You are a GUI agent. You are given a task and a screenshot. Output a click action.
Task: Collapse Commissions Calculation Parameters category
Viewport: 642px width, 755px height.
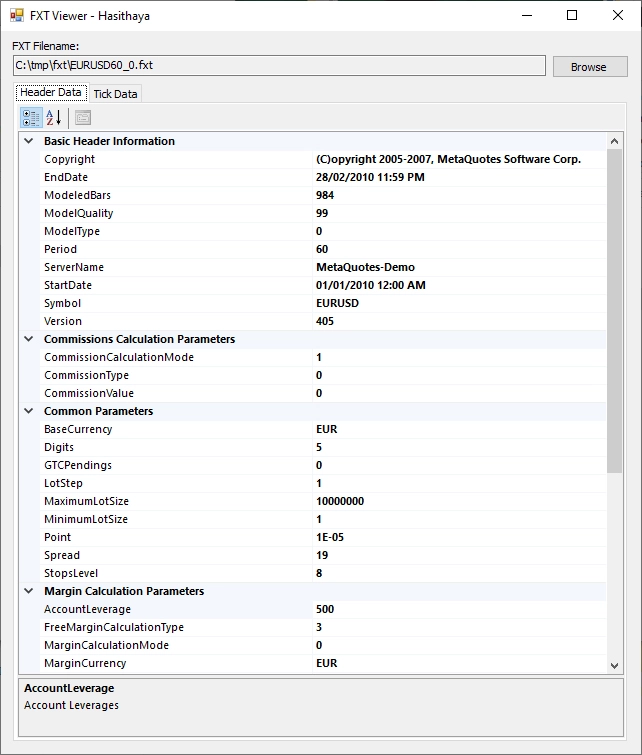[x=29, y=339]
